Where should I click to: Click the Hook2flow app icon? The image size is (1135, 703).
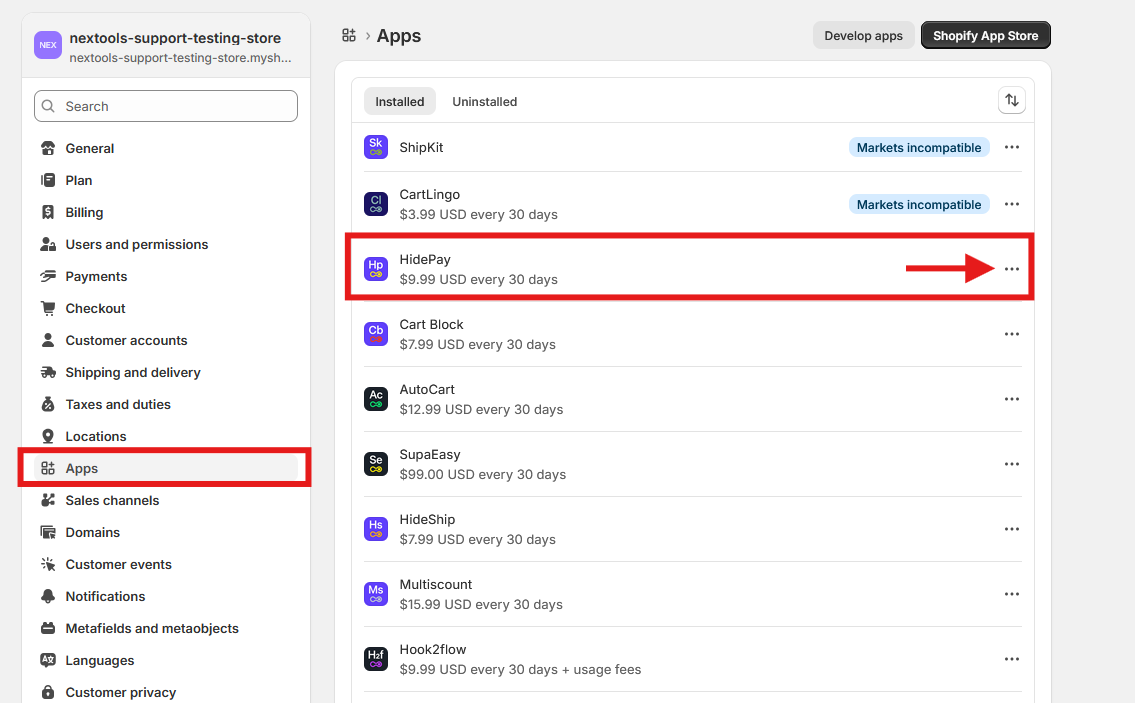pyautogui.click(x=376, y=659)
